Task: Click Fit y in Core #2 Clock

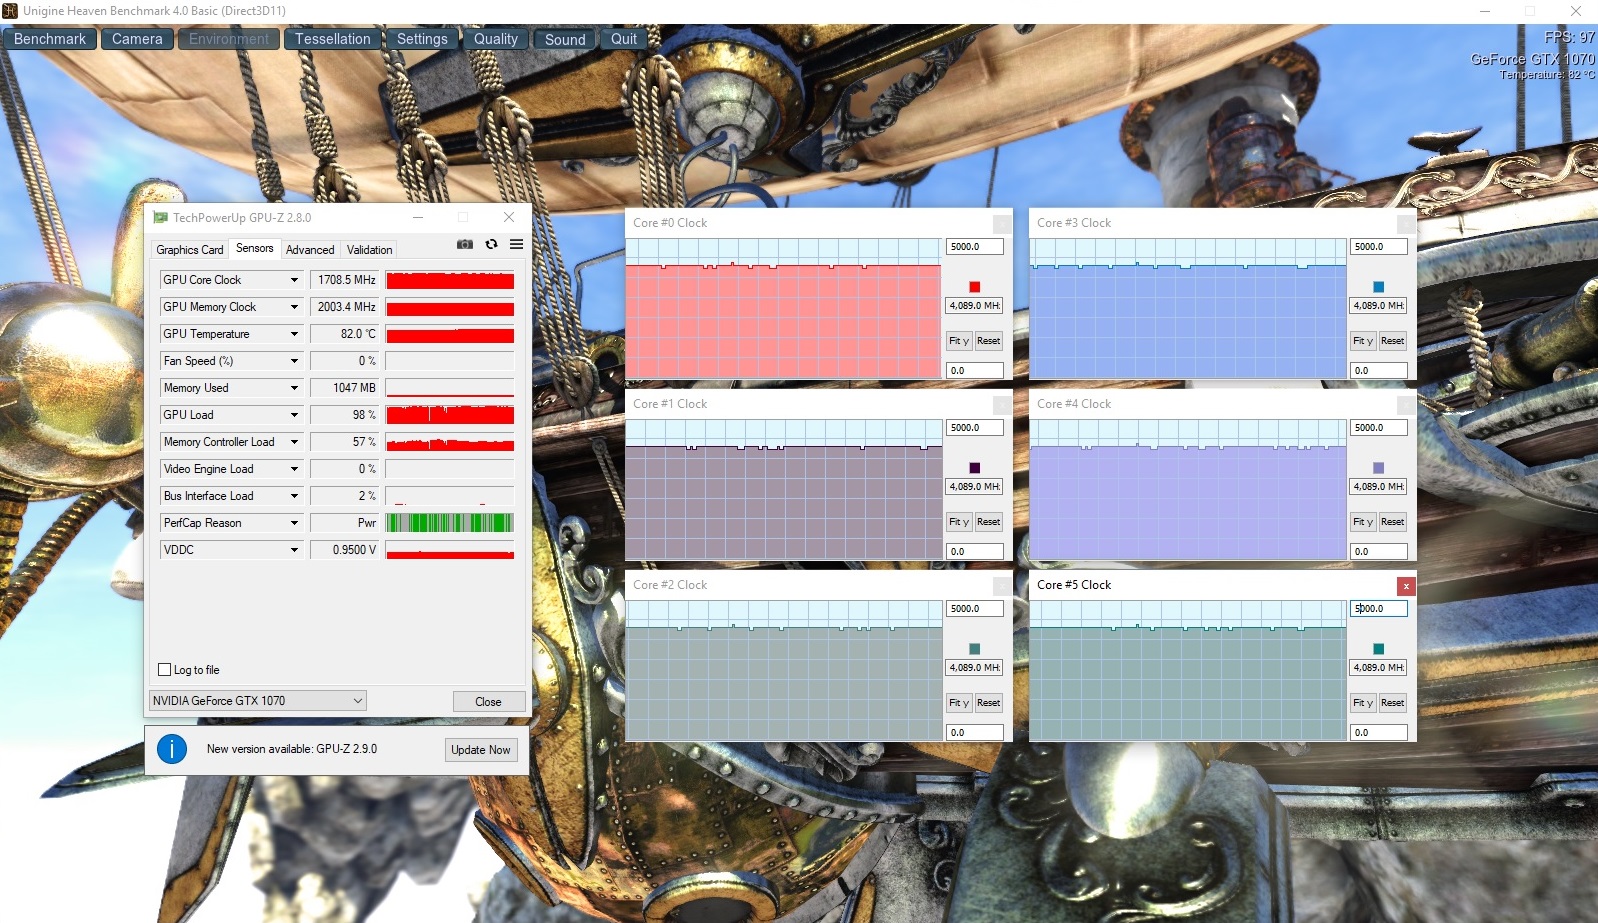Action: [x=959, y=703]
